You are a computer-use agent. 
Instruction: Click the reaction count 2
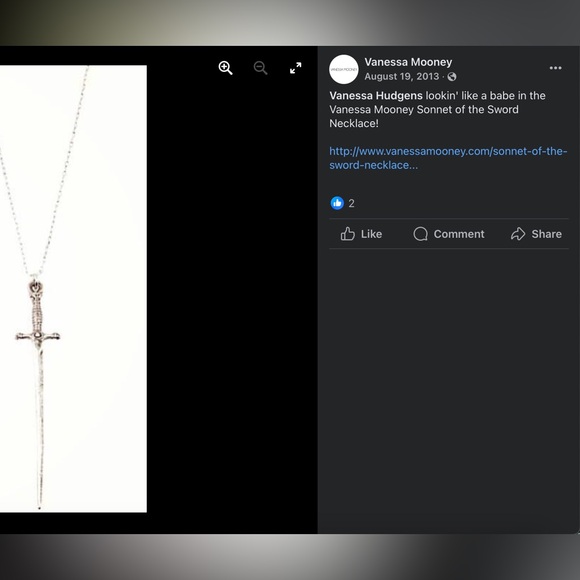pyautogui.click(x=351, y=203)
